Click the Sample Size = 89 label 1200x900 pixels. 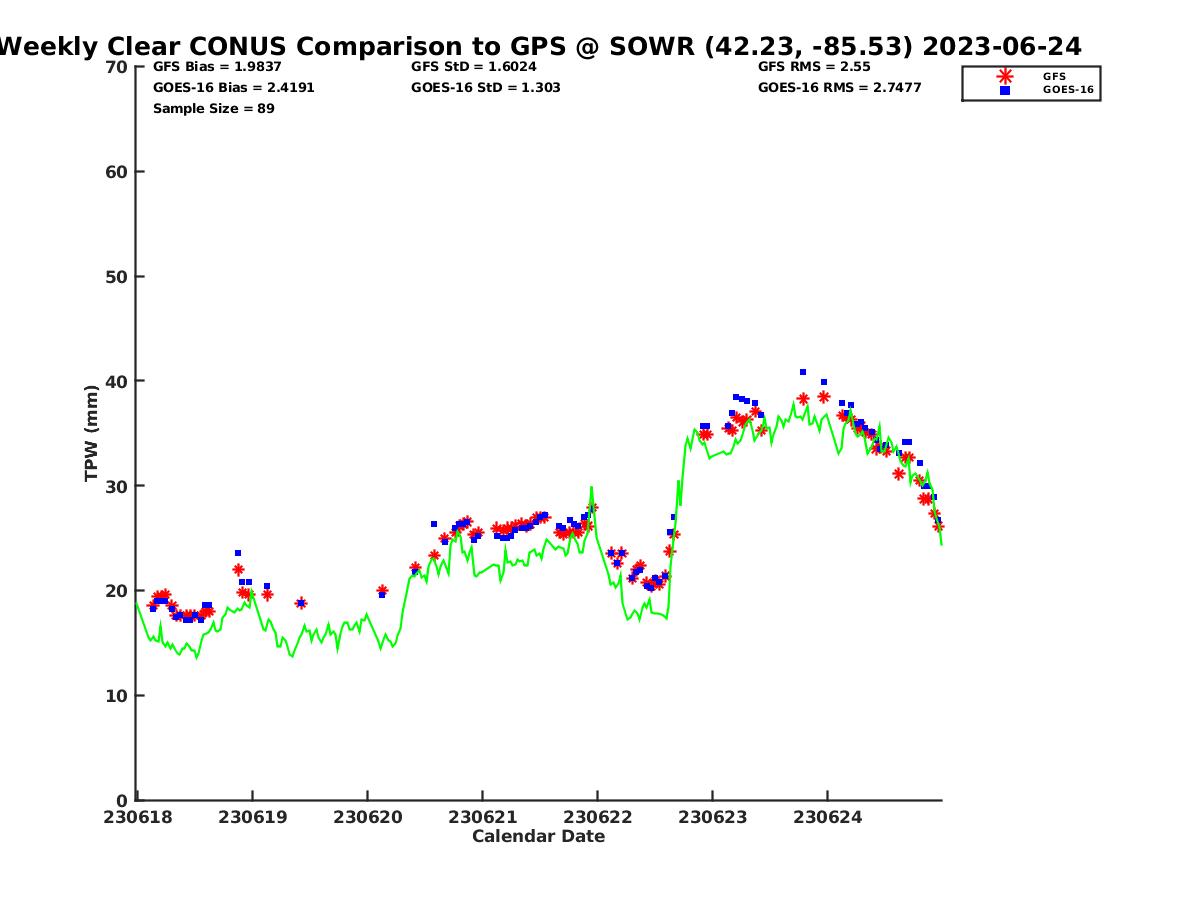tap(213, 108)
